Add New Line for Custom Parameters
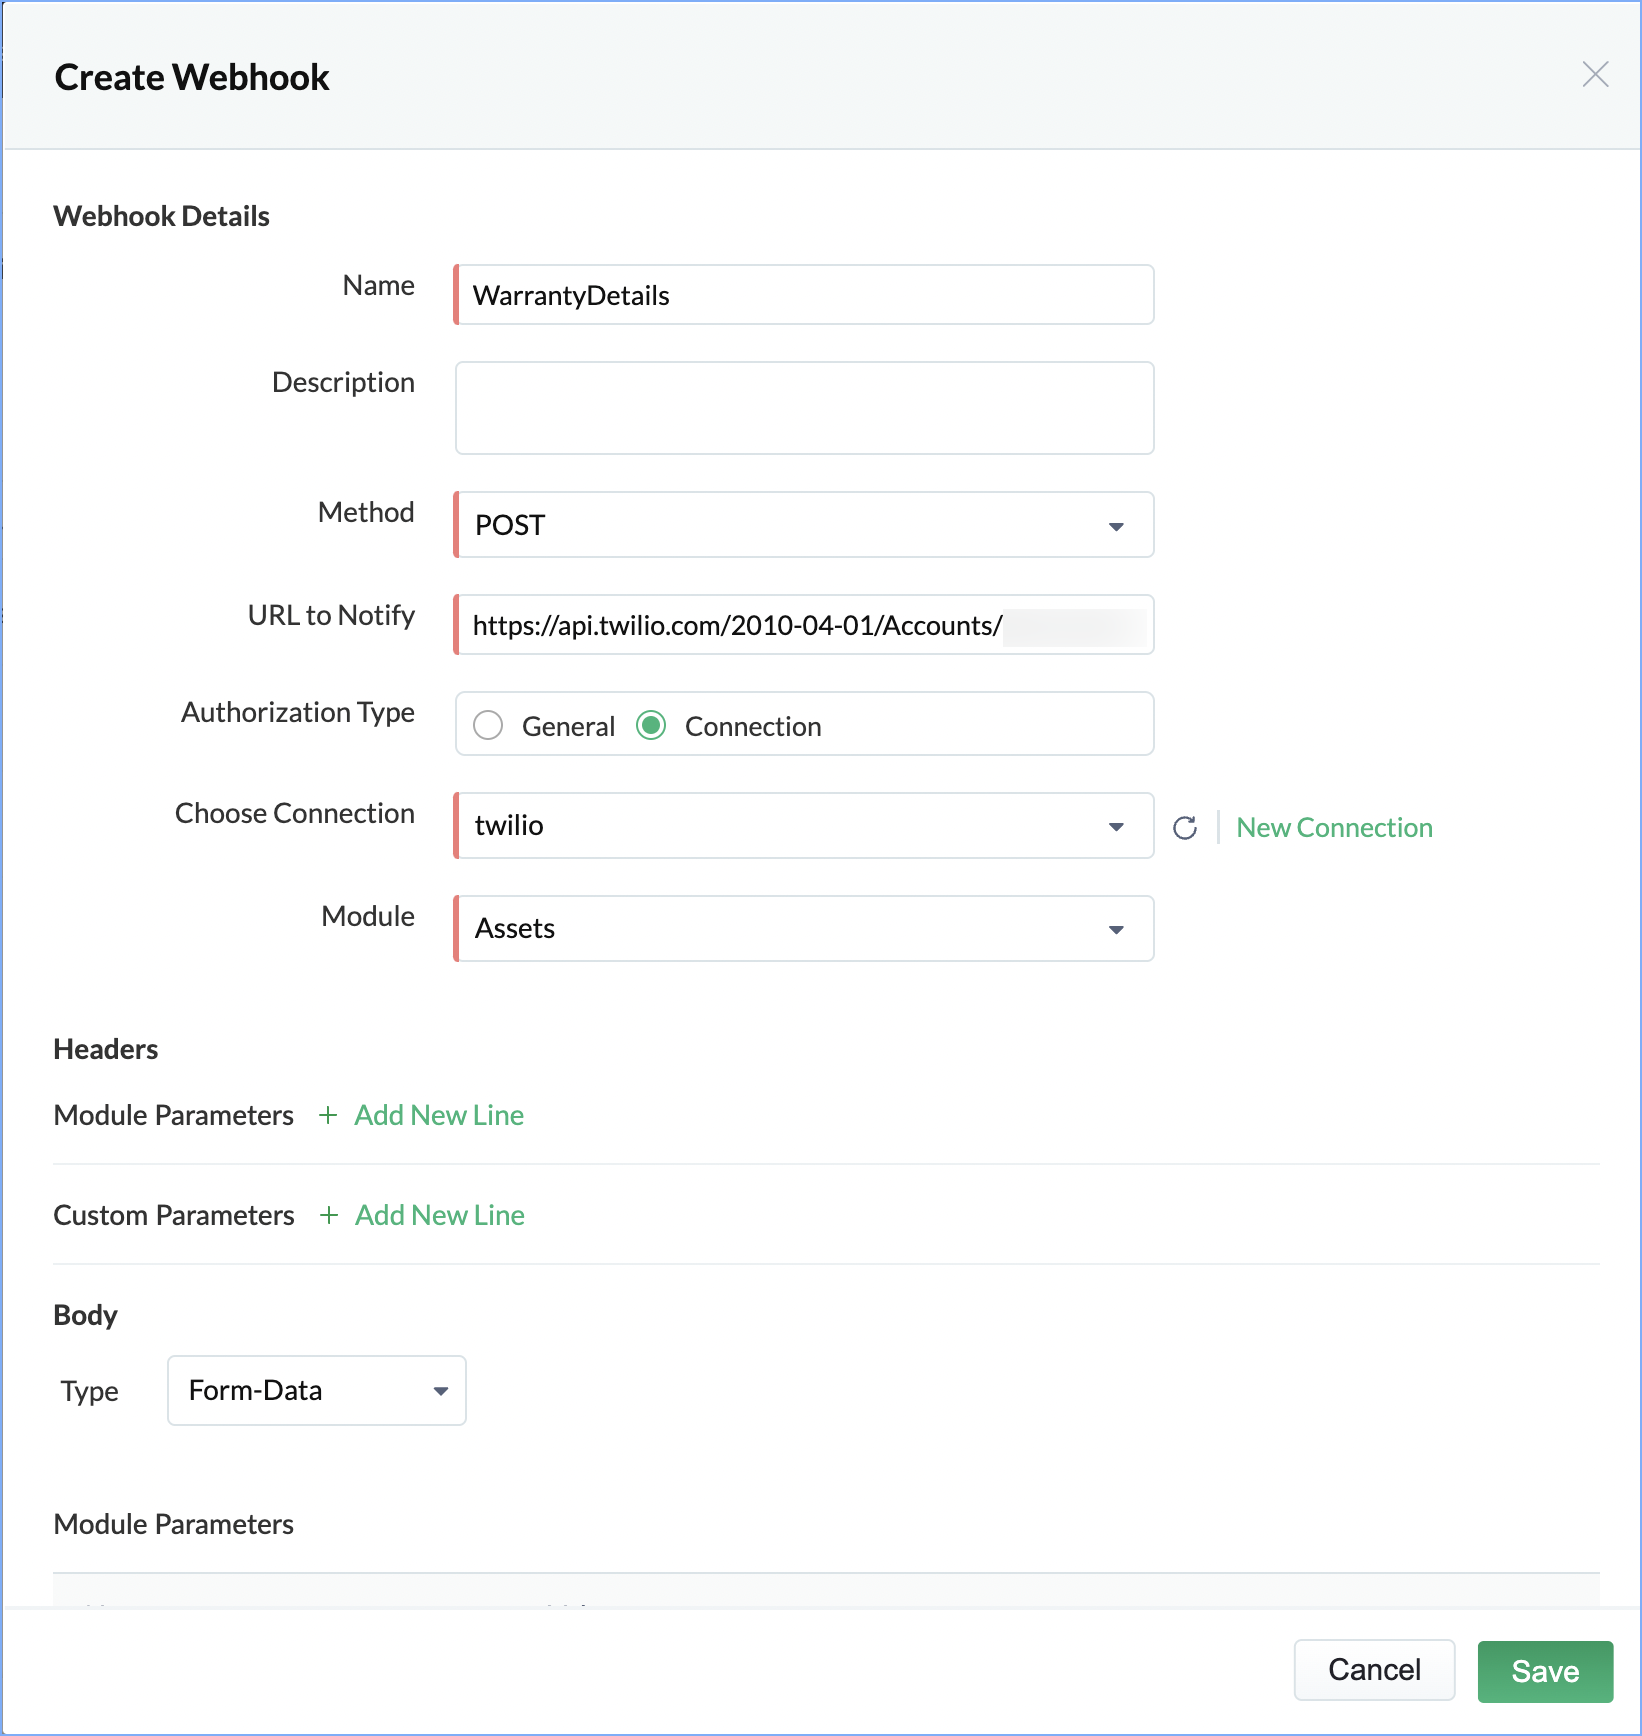 click(440, 1215)
